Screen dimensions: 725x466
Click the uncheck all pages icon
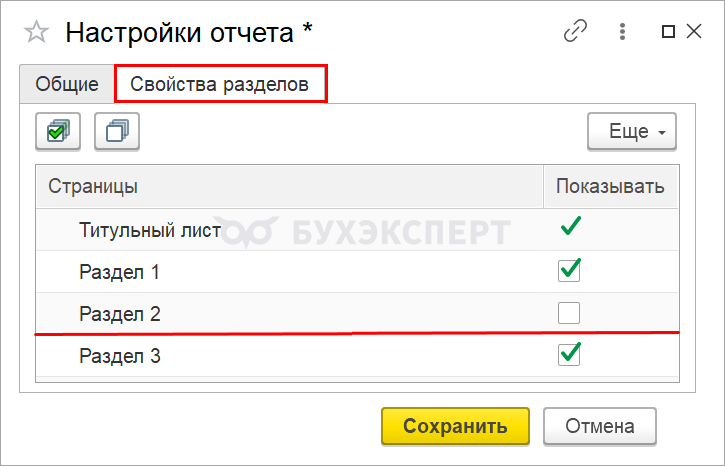tap(116, 131)
